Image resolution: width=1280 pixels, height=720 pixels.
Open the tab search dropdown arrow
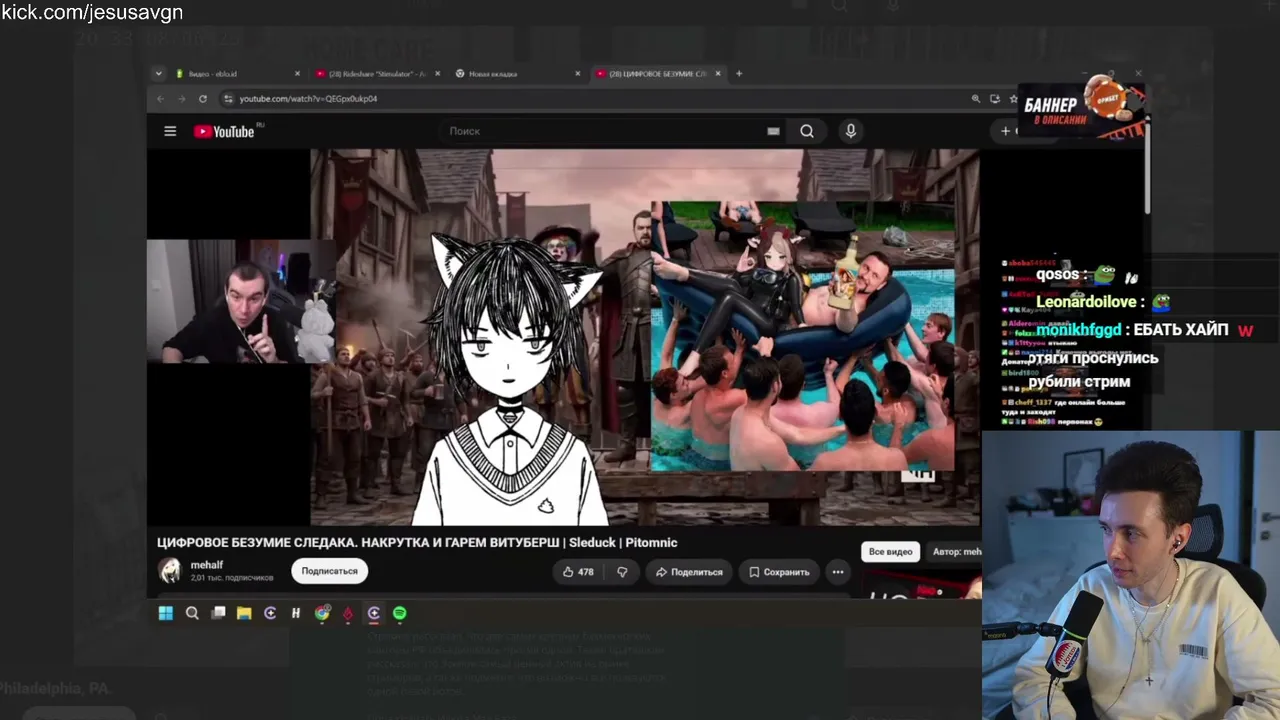158,74
